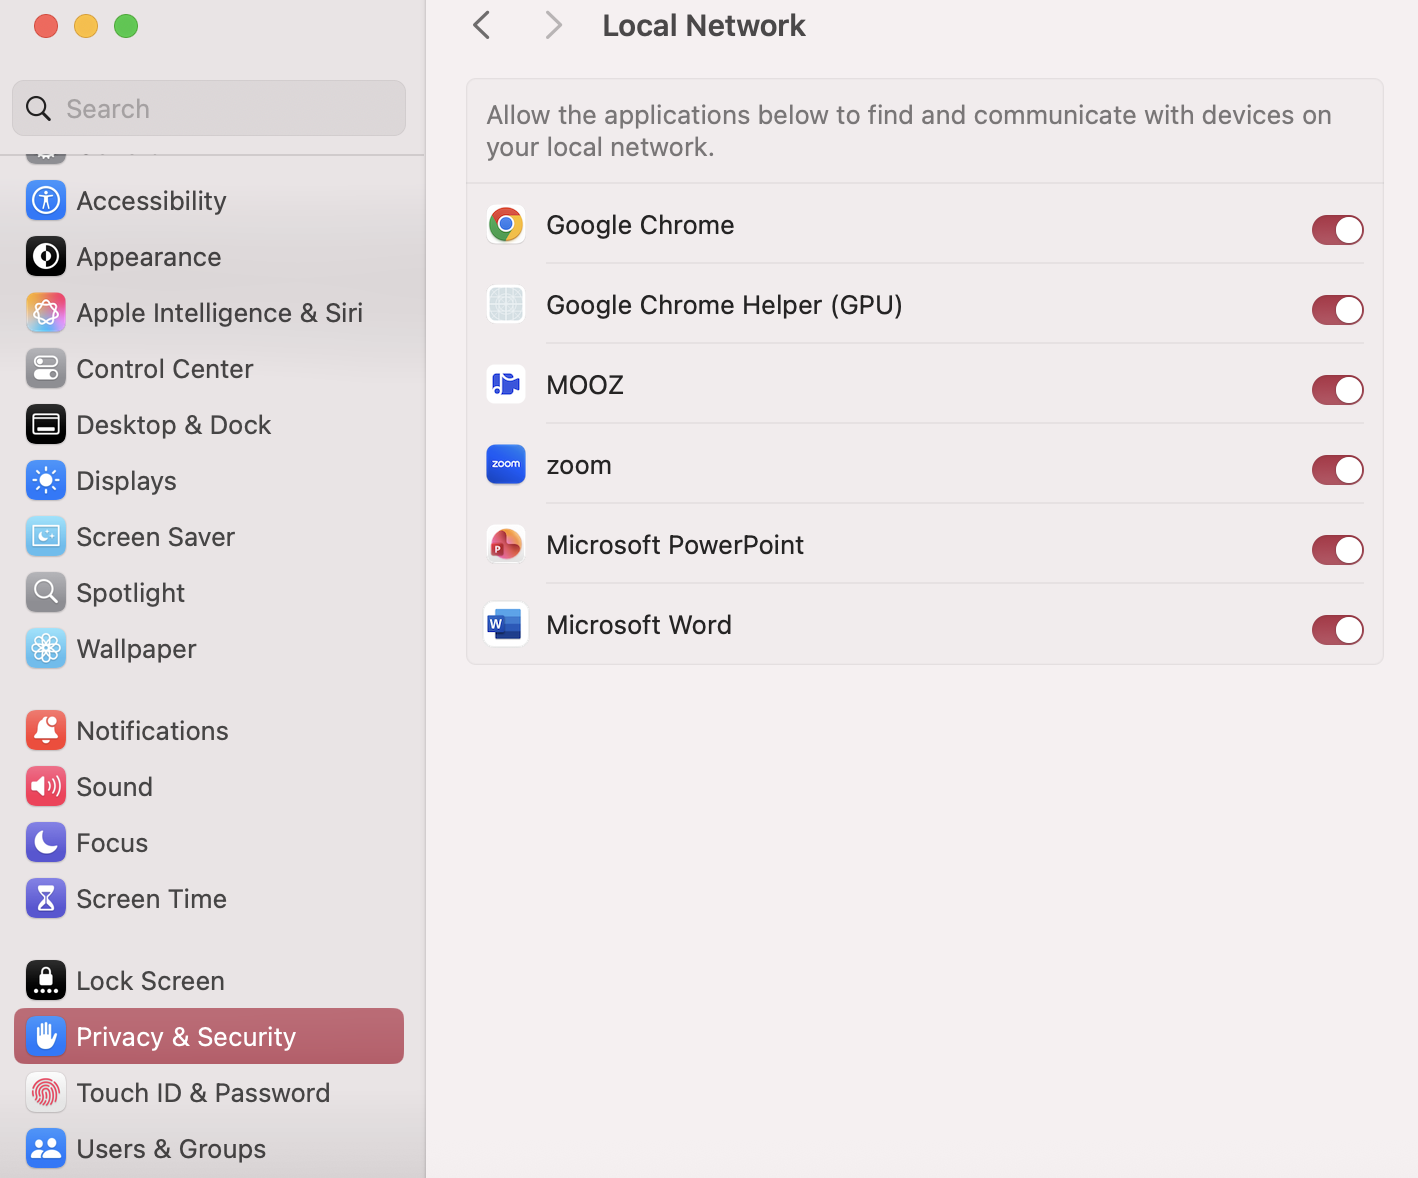Image resolution: width=1418 pixels, height=1178 pixels.
Task: Disable local network access for Google Chrome
Action: point(1337,230)
